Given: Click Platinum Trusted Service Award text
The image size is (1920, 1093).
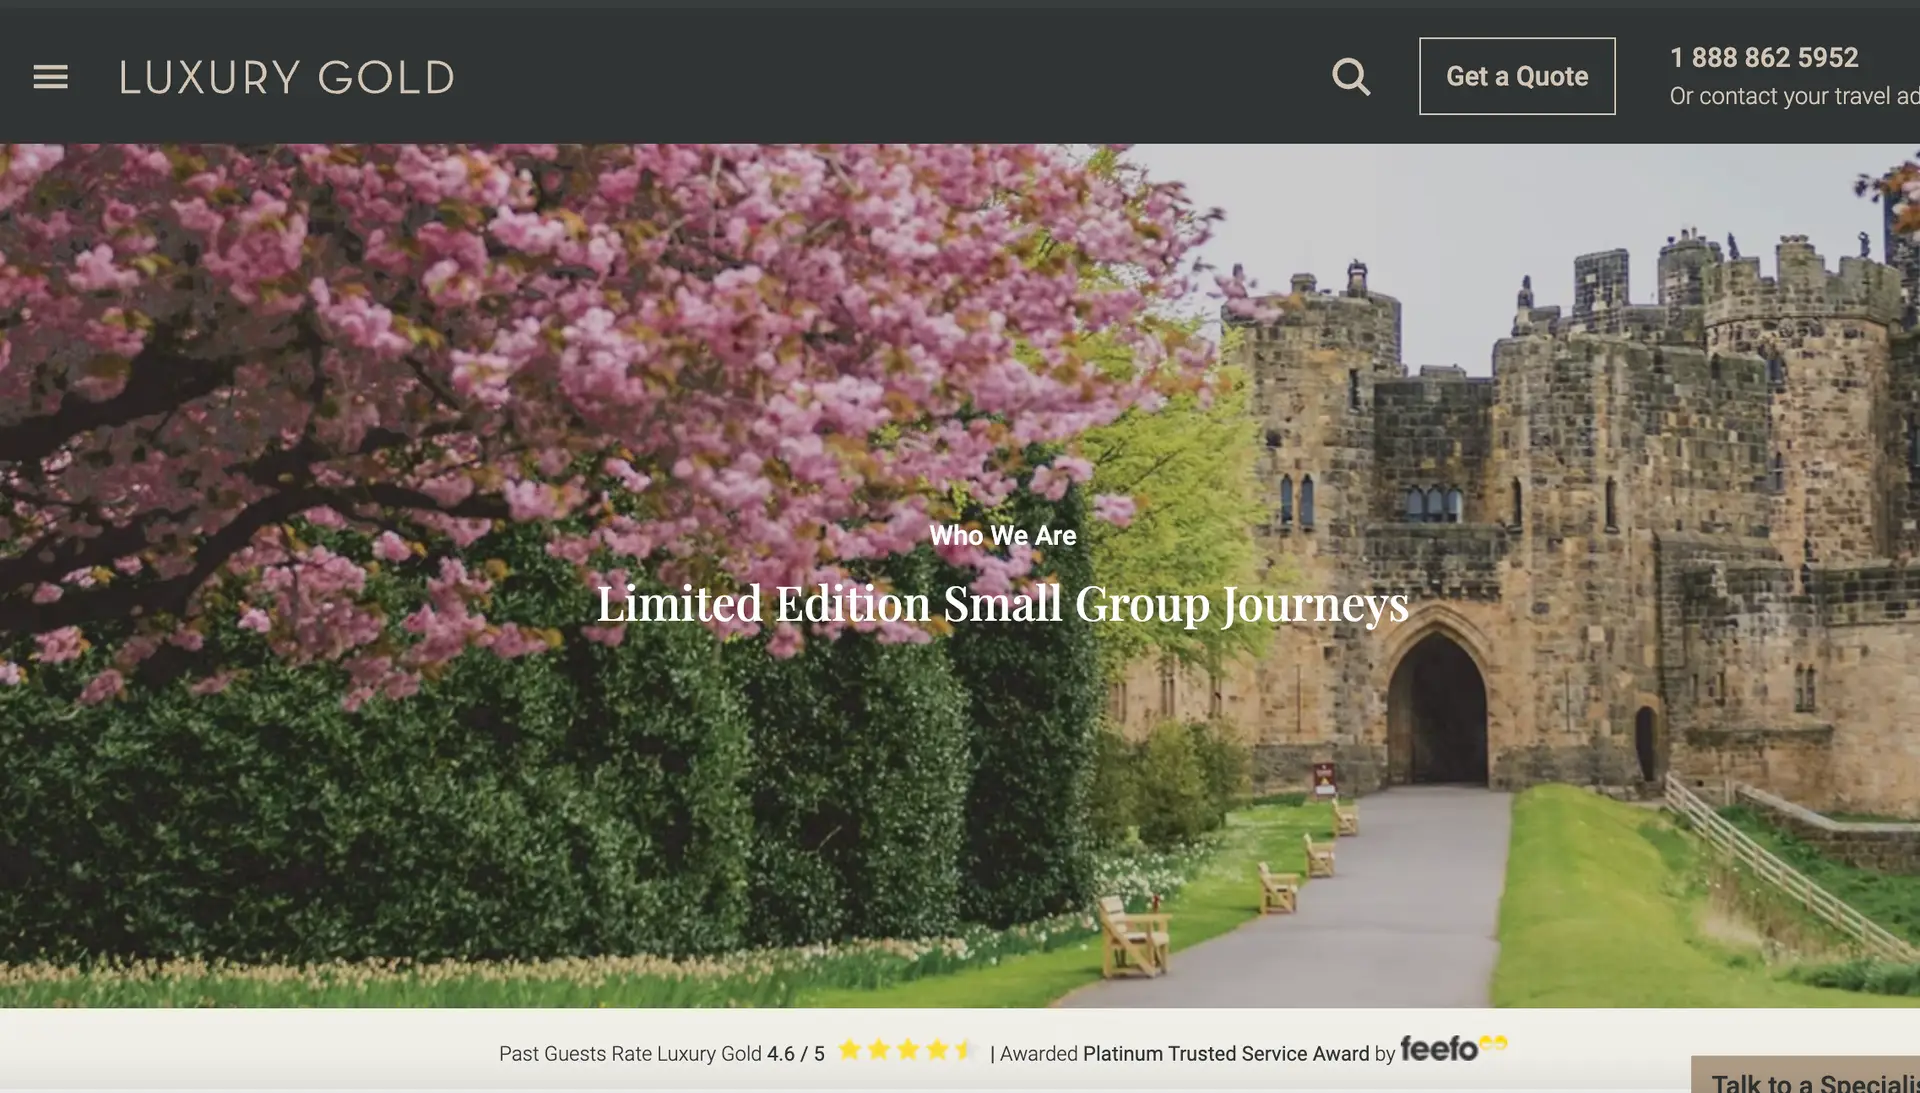Looking at the screenshot, I should (1226, 1053).
